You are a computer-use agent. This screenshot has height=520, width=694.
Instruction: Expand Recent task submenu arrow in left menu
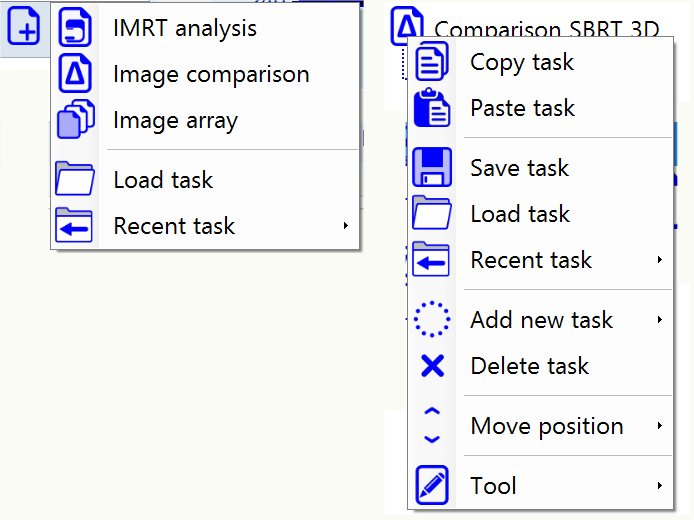pos(345,226)
